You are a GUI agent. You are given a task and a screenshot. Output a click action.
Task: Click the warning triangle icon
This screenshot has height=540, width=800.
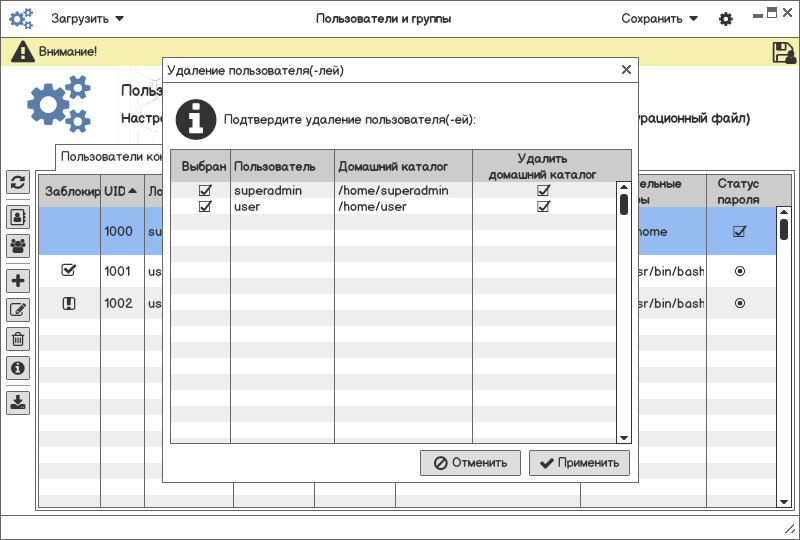[x=23, y=52]
